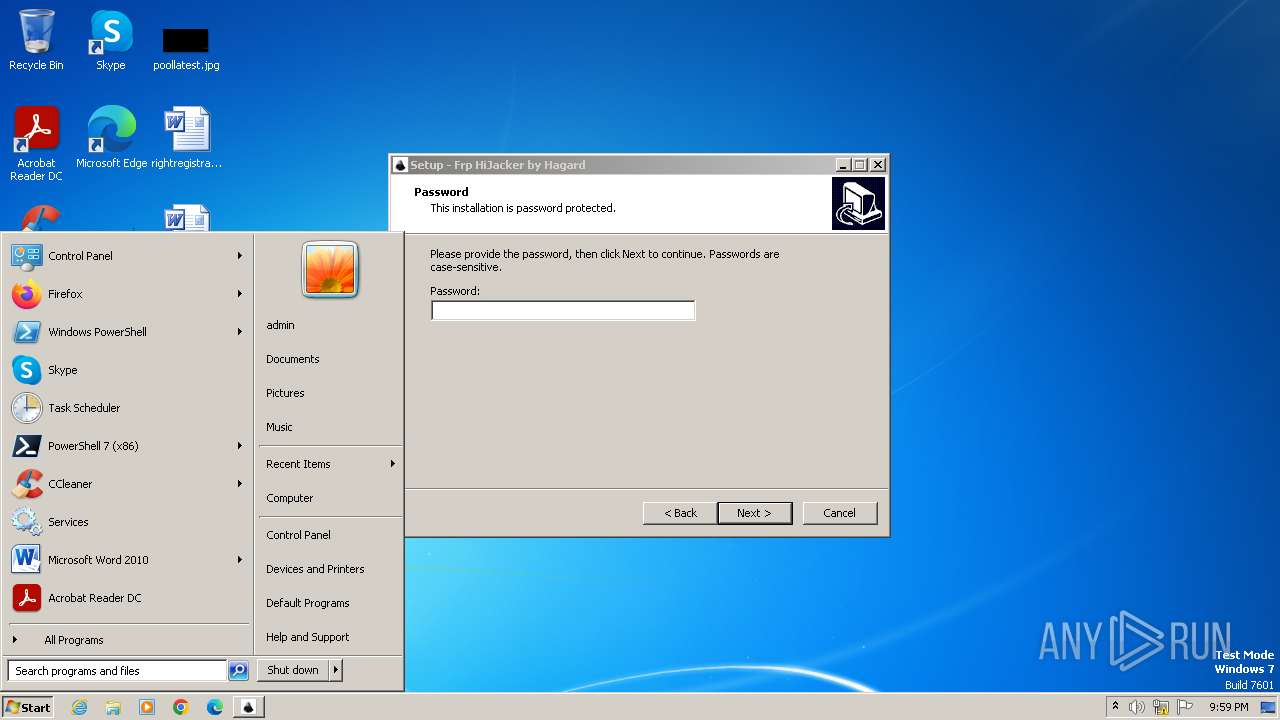This screenshot has height=720, width=1280.
Task: Click the user account flower picture
Action: [x=330, y=270]
